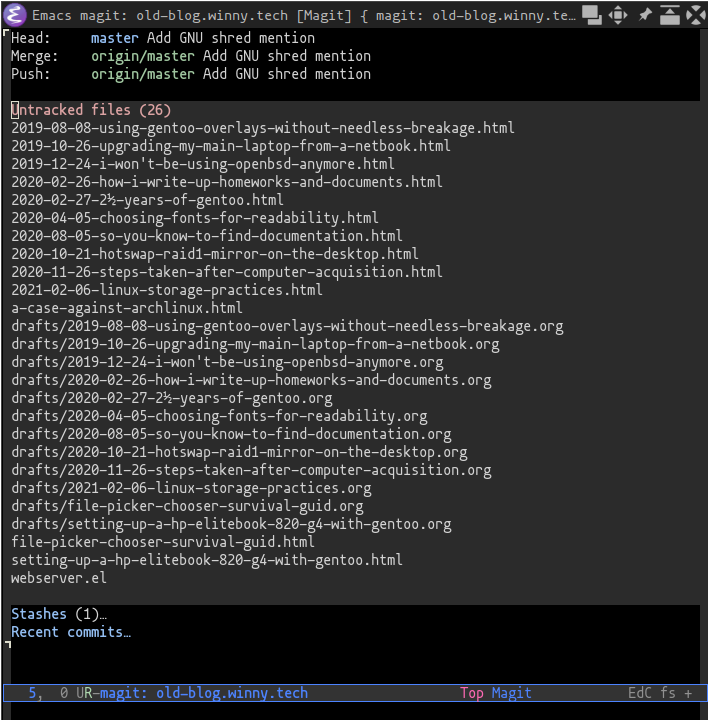The image size is (711, 723).
Task: Click the four-arrow move icon in title bar
Action: 617,15
